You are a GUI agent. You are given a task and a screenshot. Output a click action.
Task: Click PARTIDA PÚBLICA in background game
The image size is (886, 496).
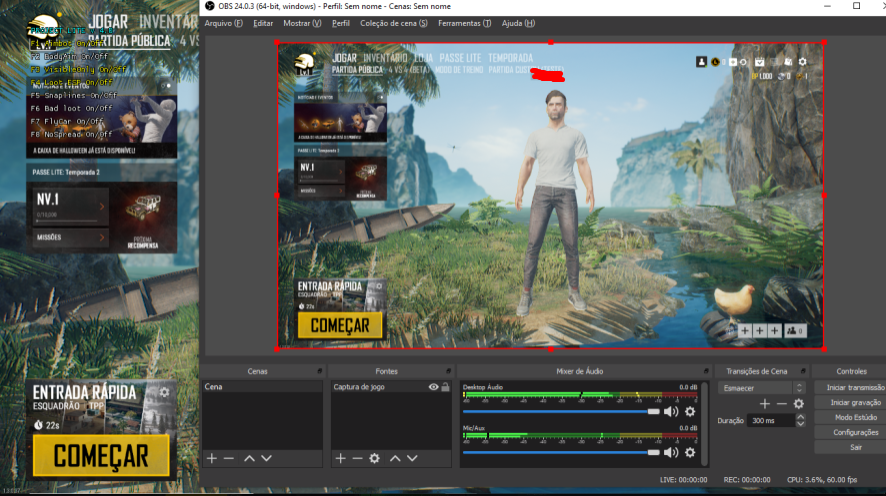coord(129,41)
